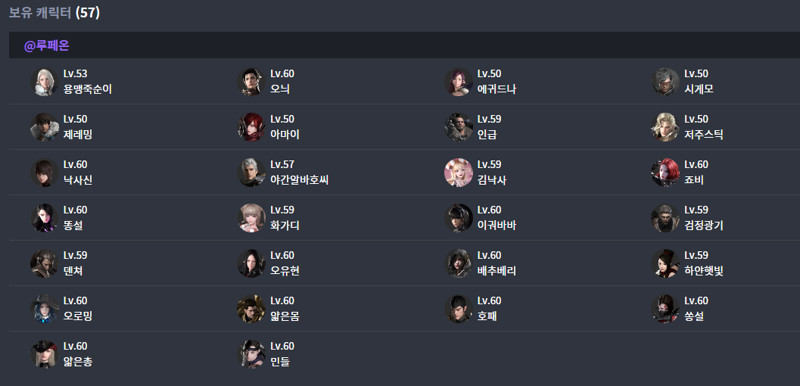Viewport: 800px width, 386px height.
Task: Click the @루페온 server header
Action: (x=46, y=46)
